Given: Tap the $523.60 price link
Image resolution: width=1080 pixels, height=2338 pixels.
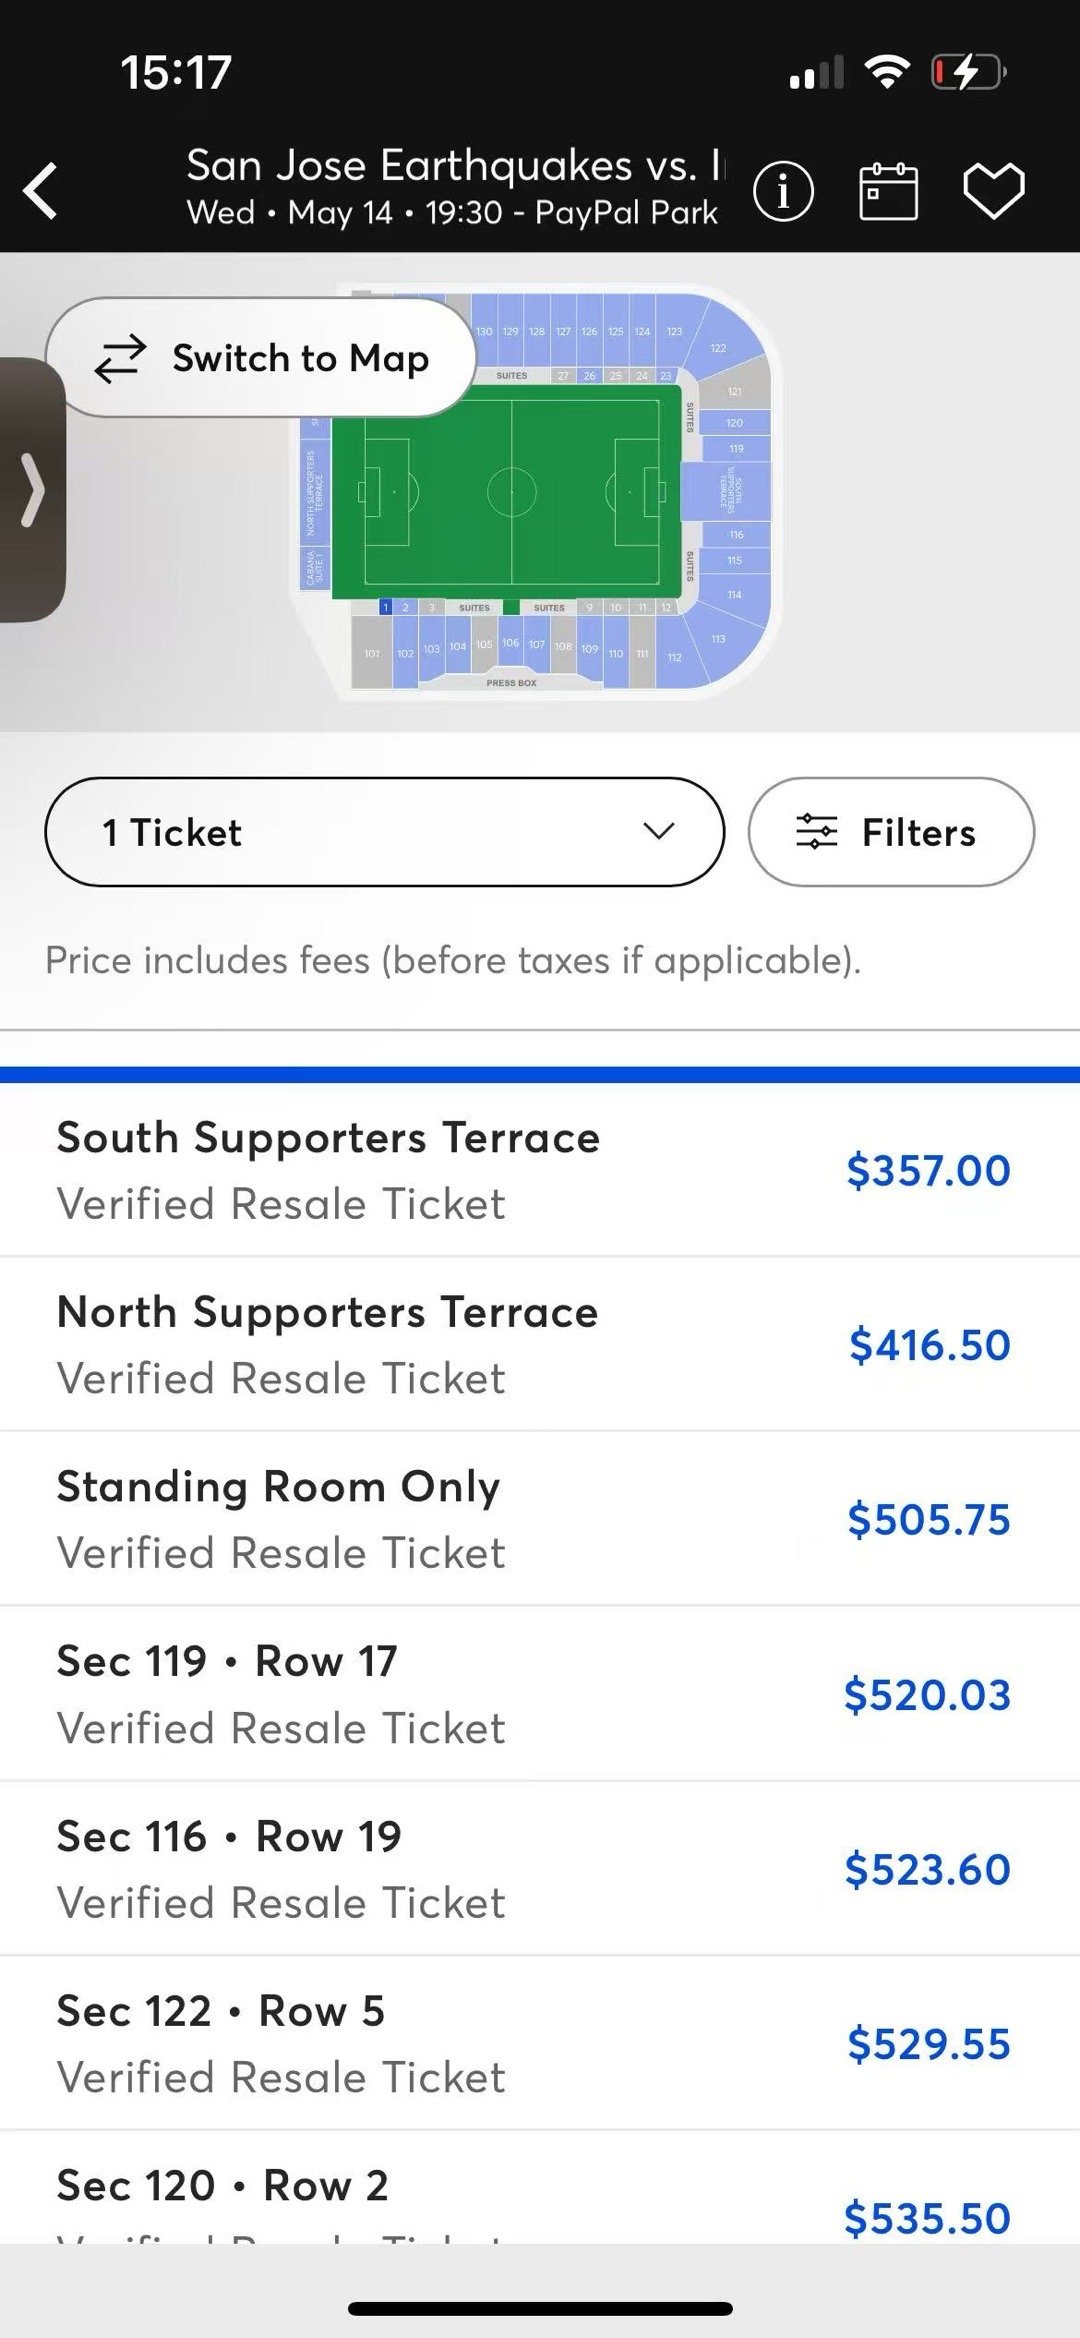Looking at the screenshot, I should point(927,1869).
